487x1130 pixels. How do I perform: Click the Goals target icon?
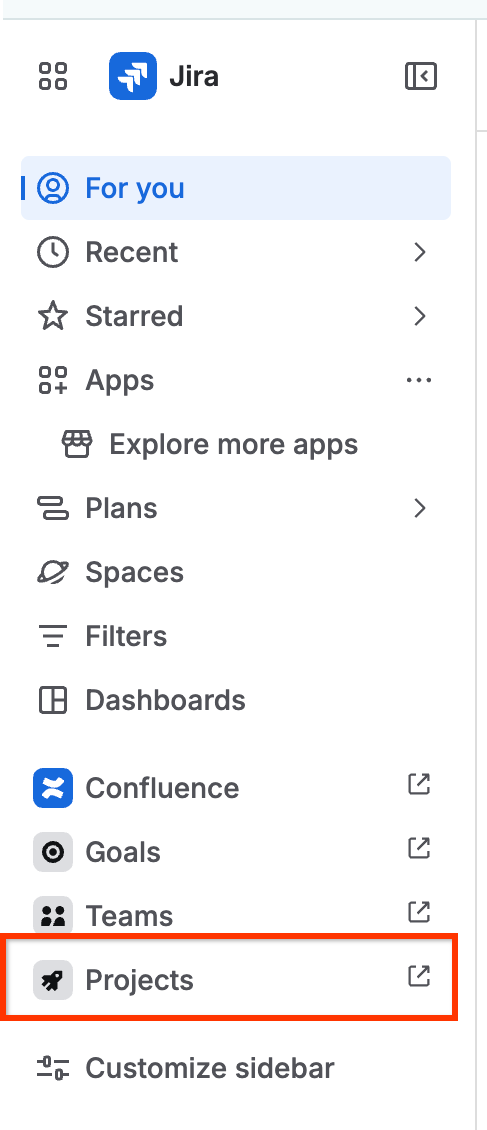click(53, 852)
